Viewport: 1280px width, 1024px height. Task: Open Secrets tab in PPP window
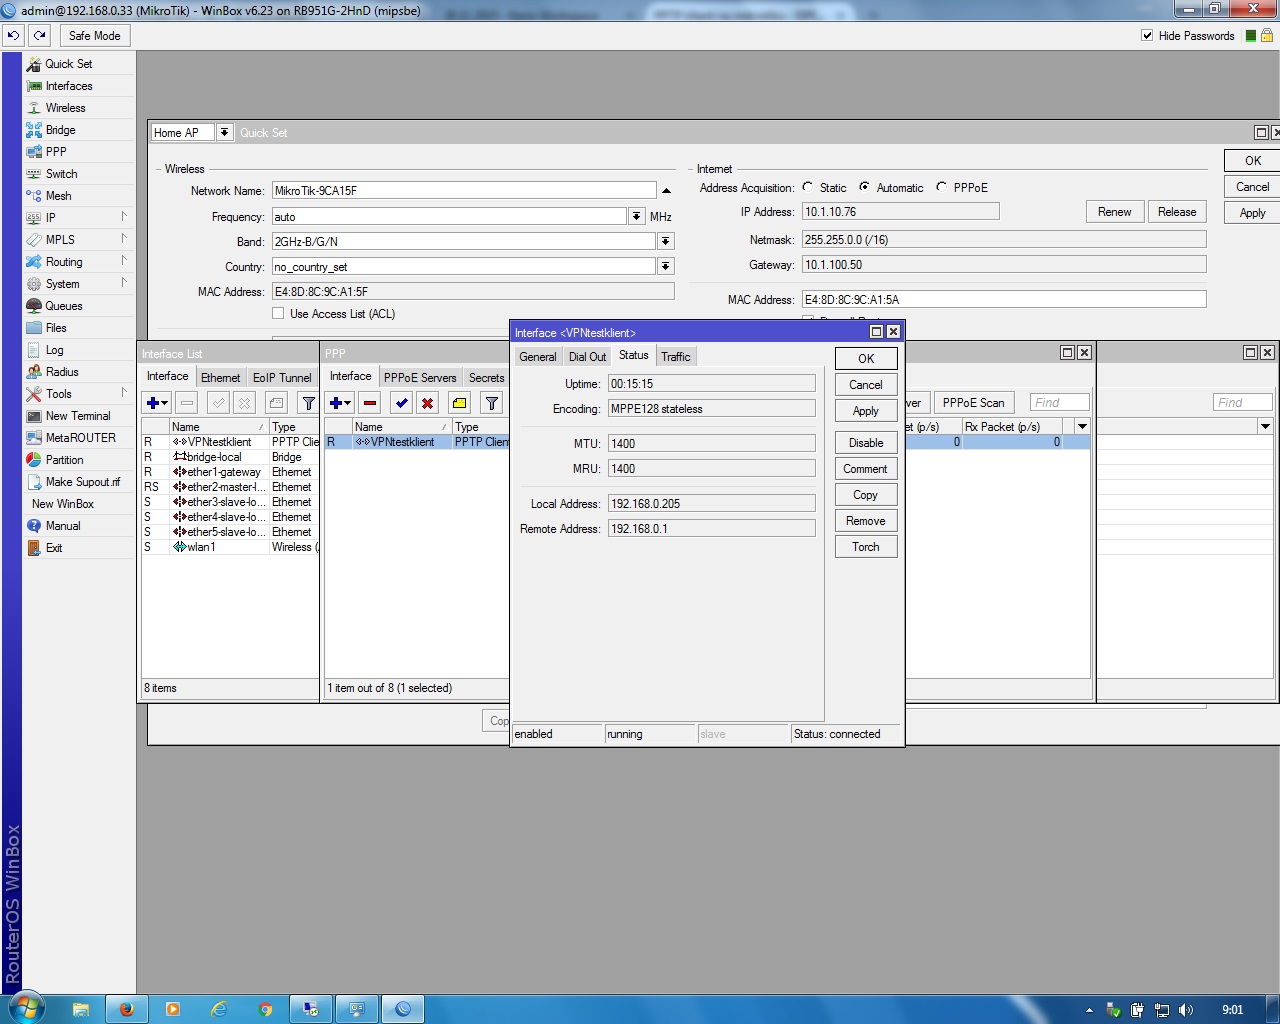click(487, 378)
